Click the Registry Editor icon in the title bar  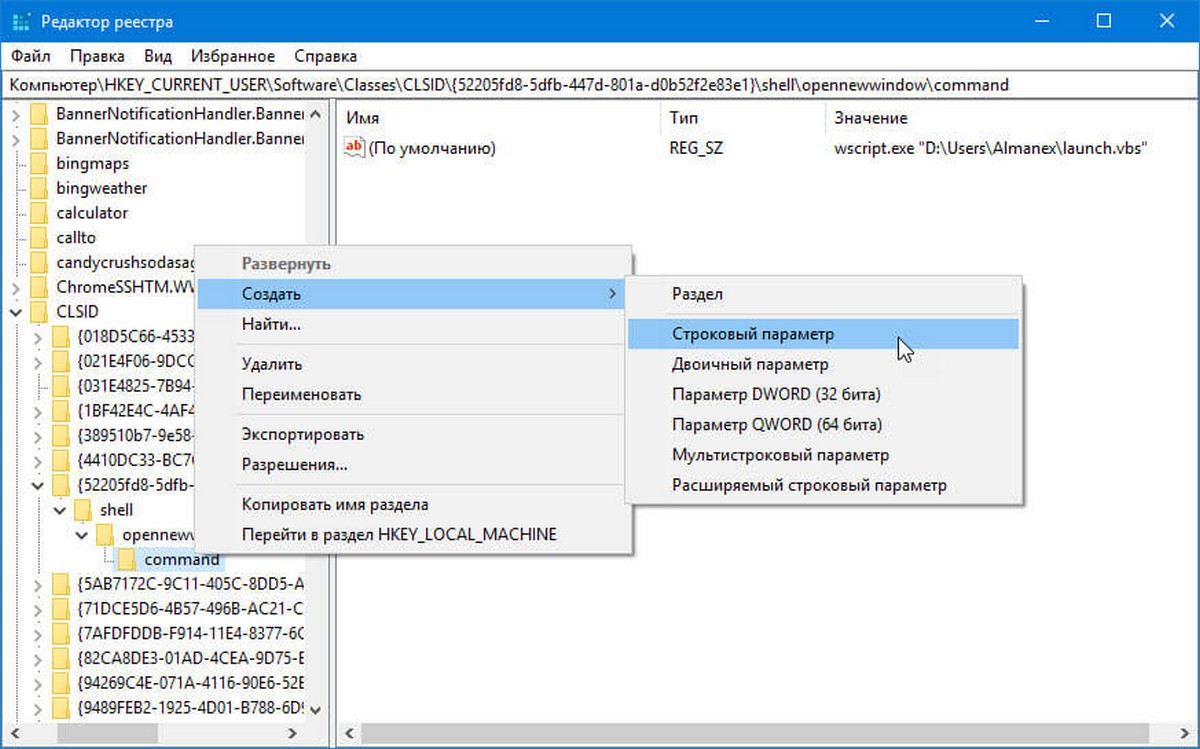tap(22, 20)
